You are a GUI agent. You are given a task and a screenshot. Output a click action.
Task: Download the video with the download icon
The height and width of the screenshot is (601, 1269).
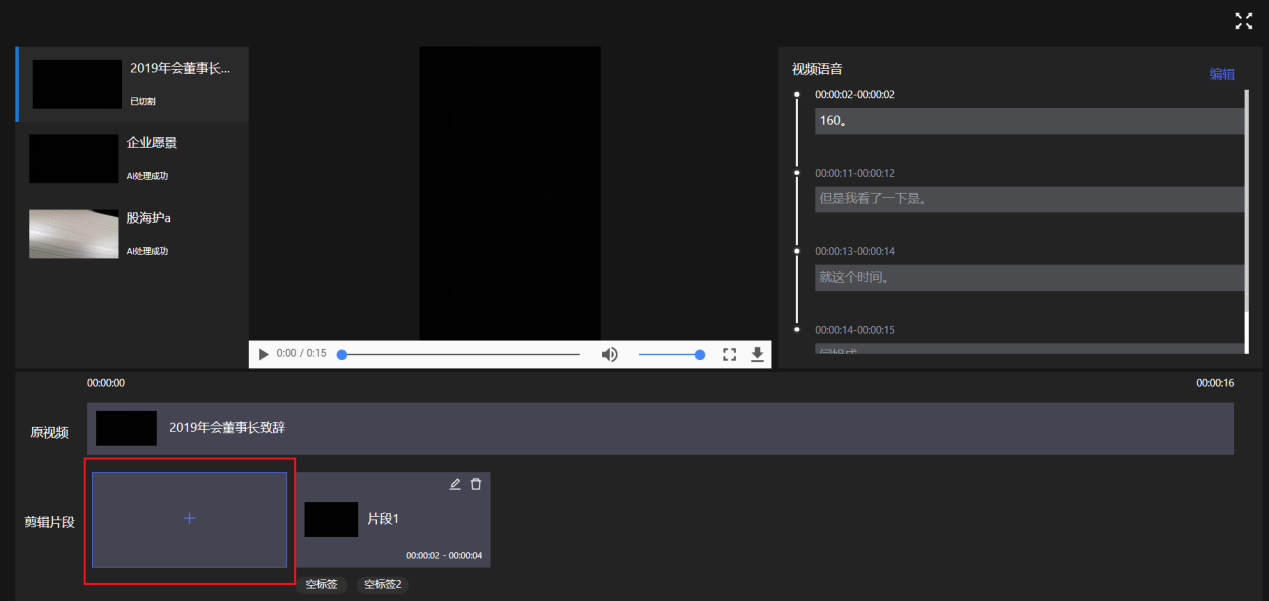pos(757,354)
